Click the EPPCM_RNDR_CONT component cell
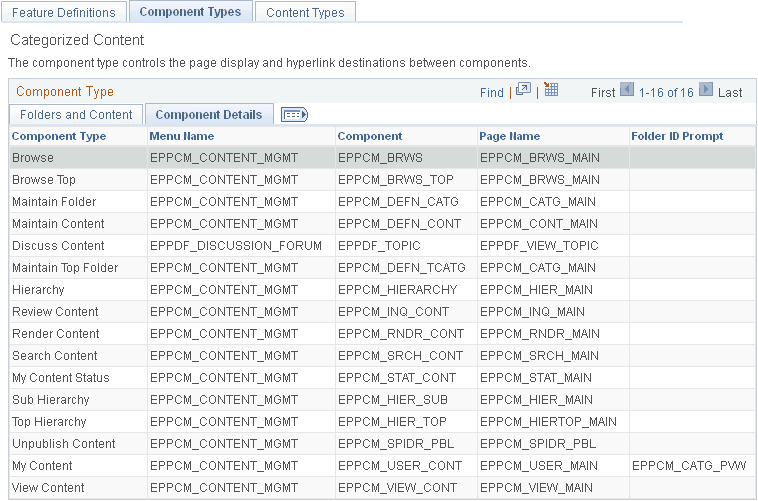Image resolution: width=758 pixels, height=501 pixels. tap(406, 334)
